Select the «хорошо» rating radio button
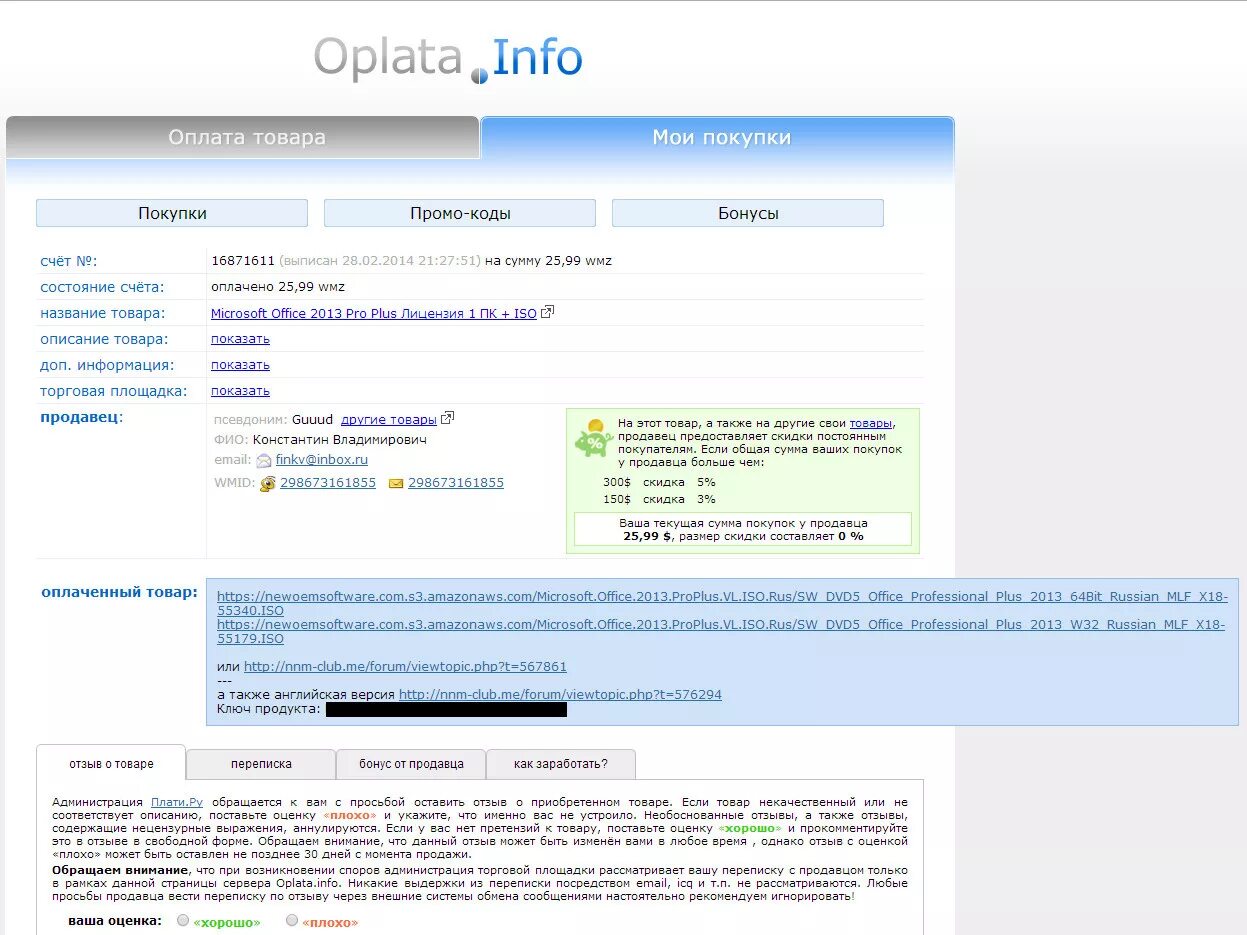The height and width of the screenshot is (935, 1247). pos(183,920)
